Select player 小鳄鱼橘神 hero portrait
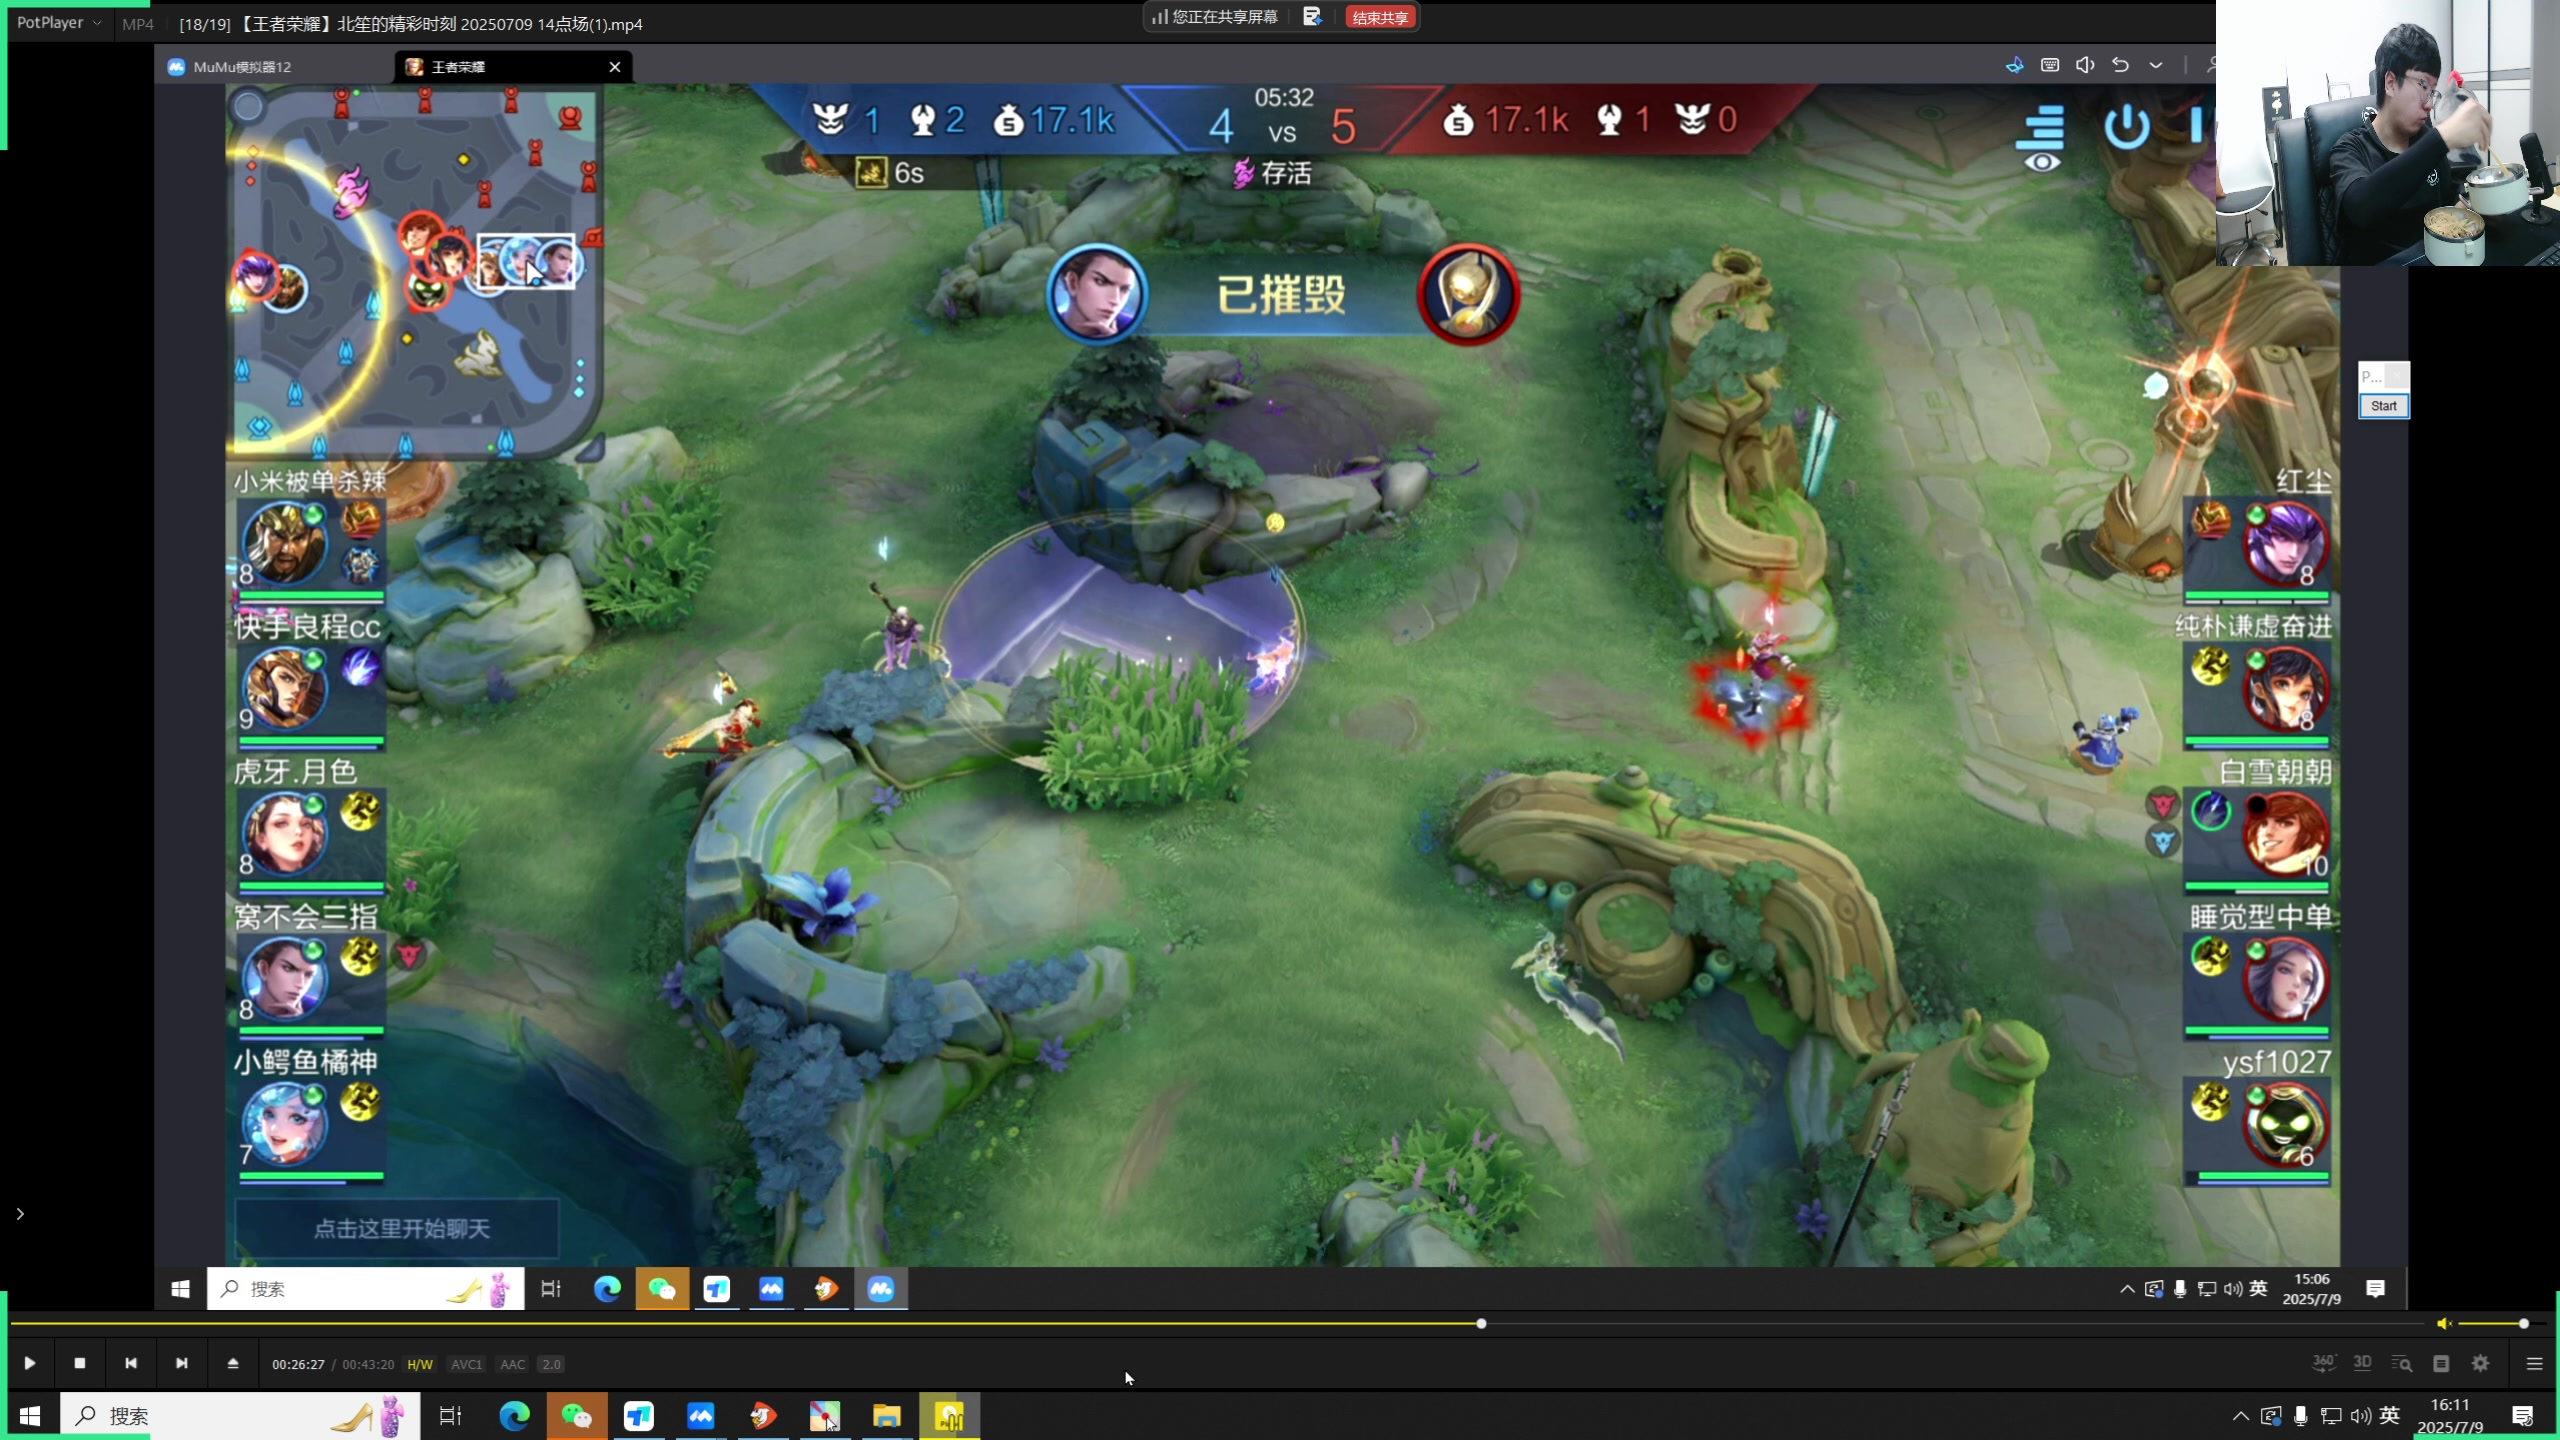The width and height of the screenshot is (2560, 1440). (285, 1123)
